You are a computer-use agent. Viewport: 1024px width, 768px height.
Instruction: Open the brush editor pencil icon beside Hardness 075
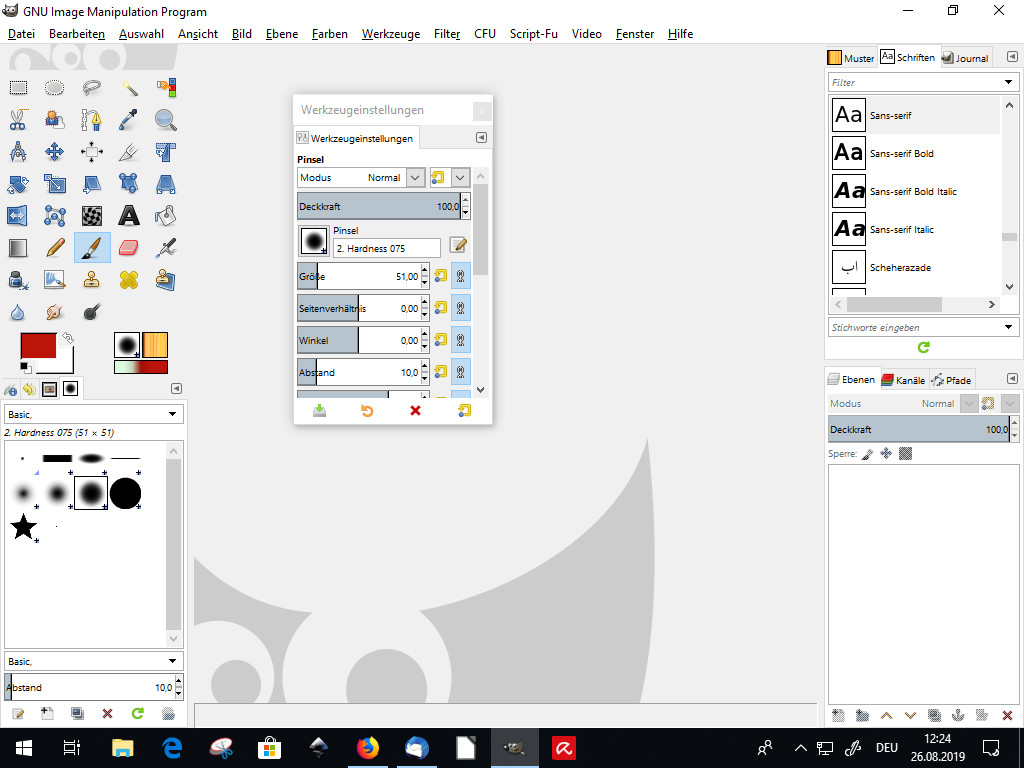[x=458, y=245]
